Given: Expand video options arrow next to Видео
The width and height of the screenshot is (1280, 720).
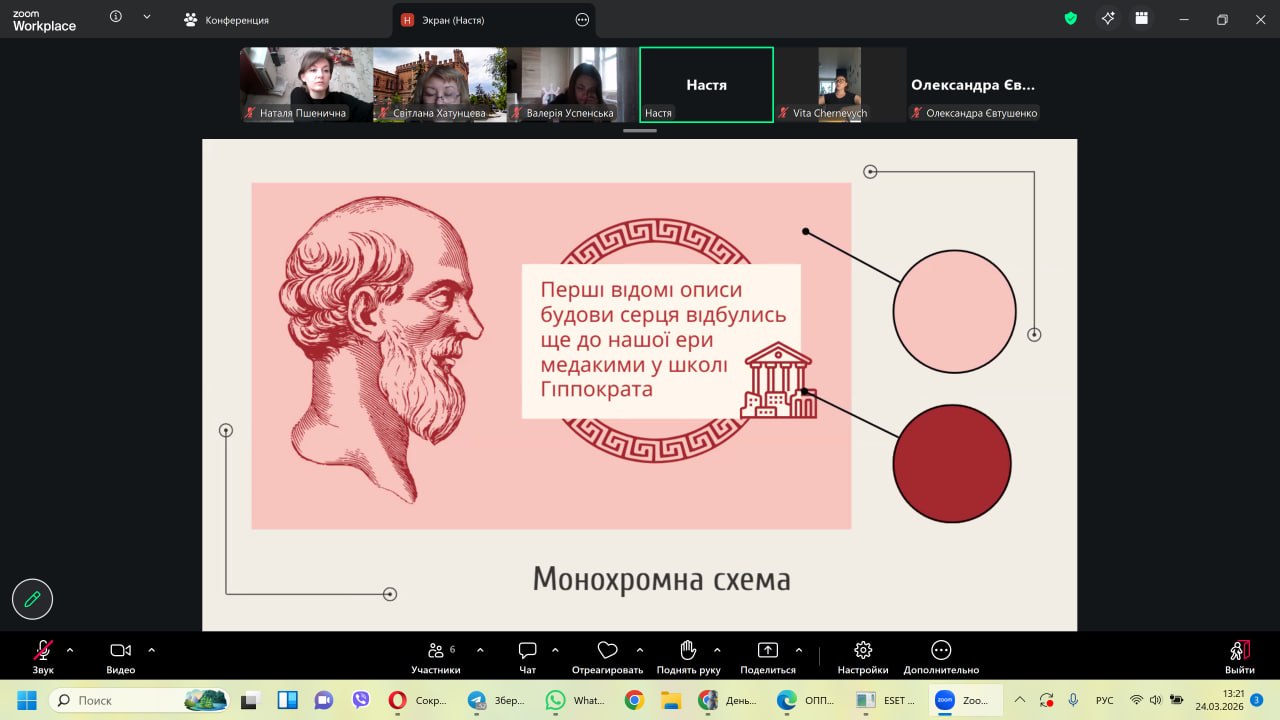Looking at the screenshot, I should pyautogui.click(x=152, y=649).
